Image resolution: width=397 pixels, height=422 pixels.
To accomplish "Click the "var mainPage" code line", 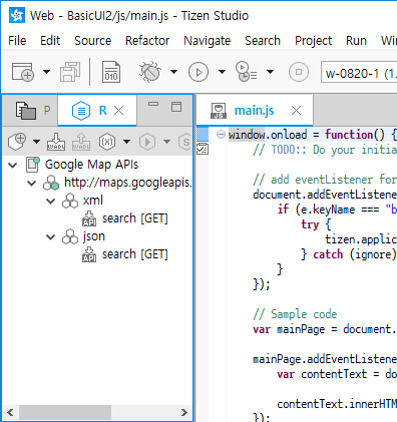I will (x=325, y=329).
